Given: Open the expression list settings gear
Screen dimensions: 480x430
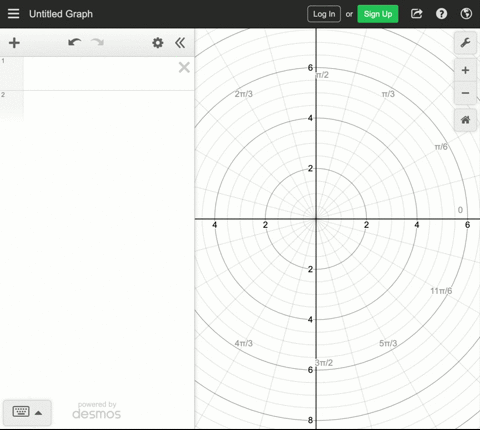Looking at the screenshot, I should tap(158, 43).
